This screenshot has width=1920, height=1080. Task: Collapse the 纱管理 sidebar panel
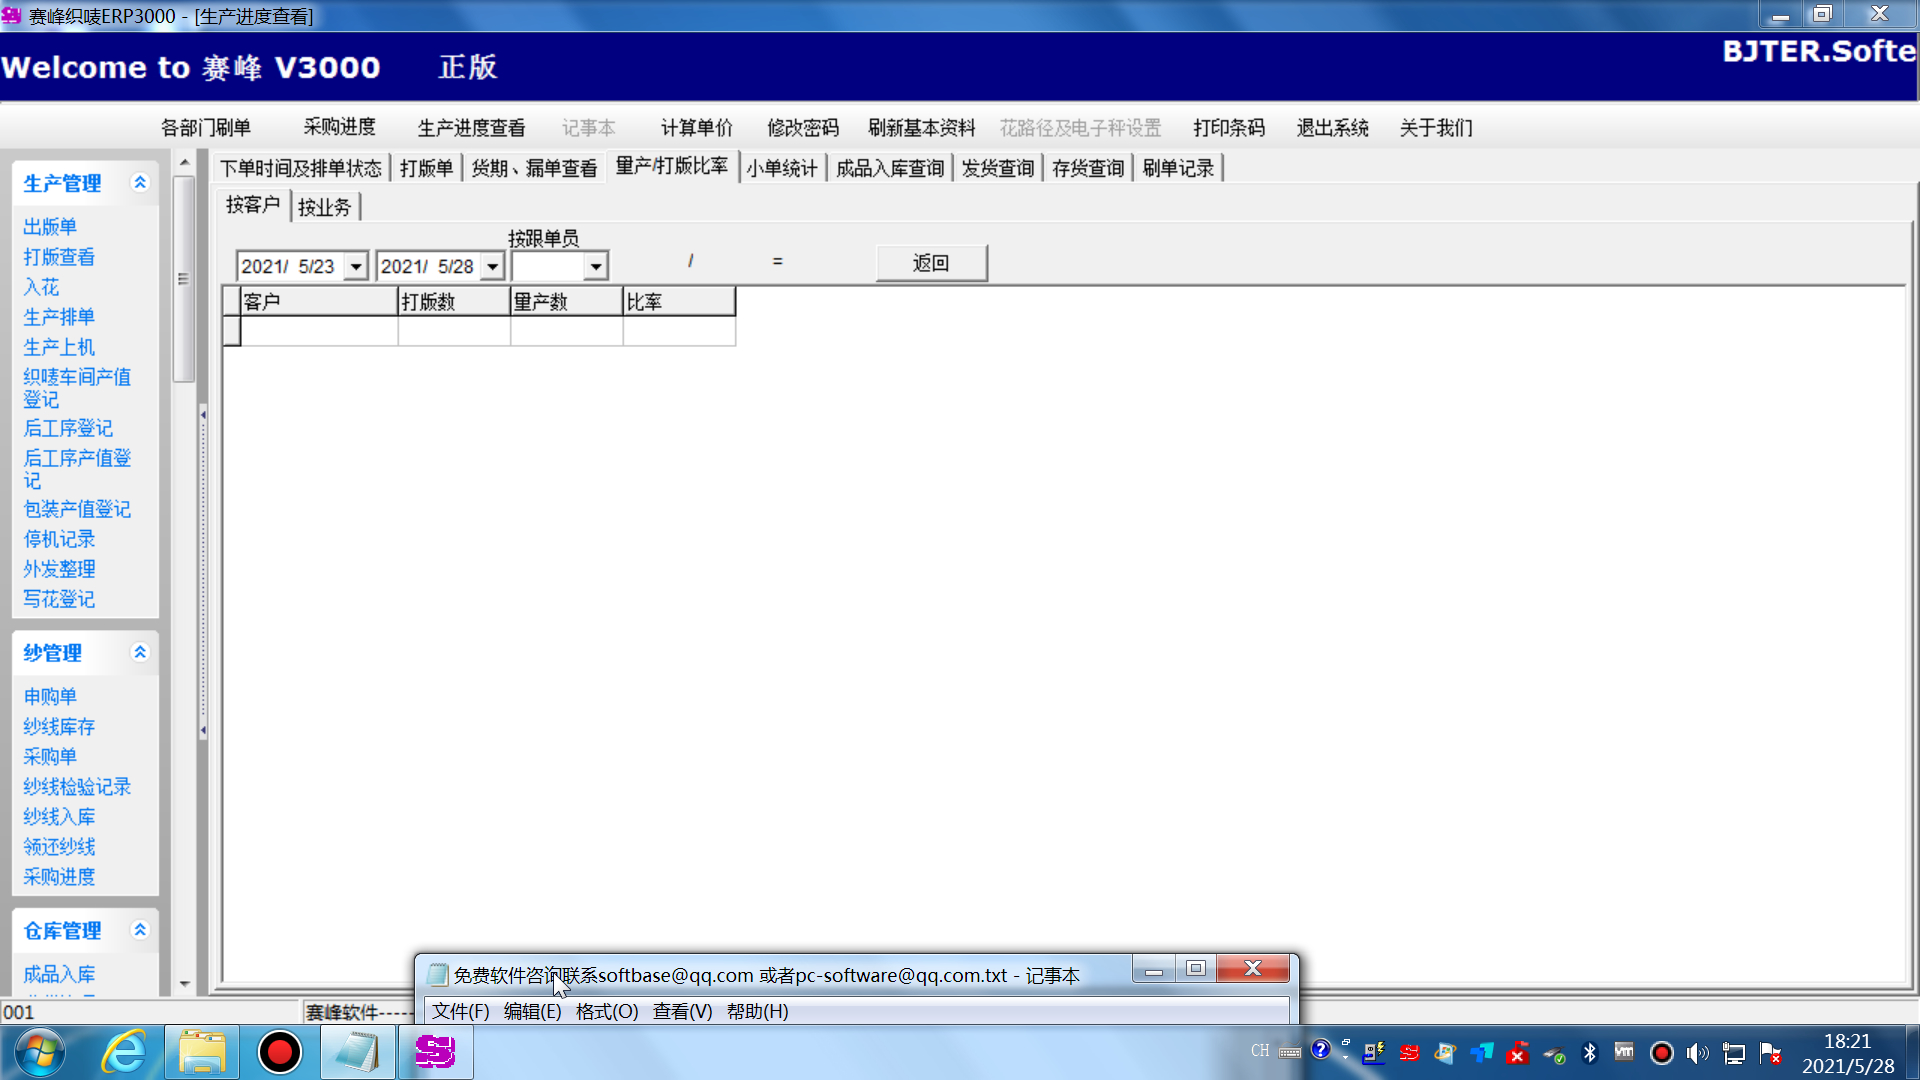[x=140, y=652]
